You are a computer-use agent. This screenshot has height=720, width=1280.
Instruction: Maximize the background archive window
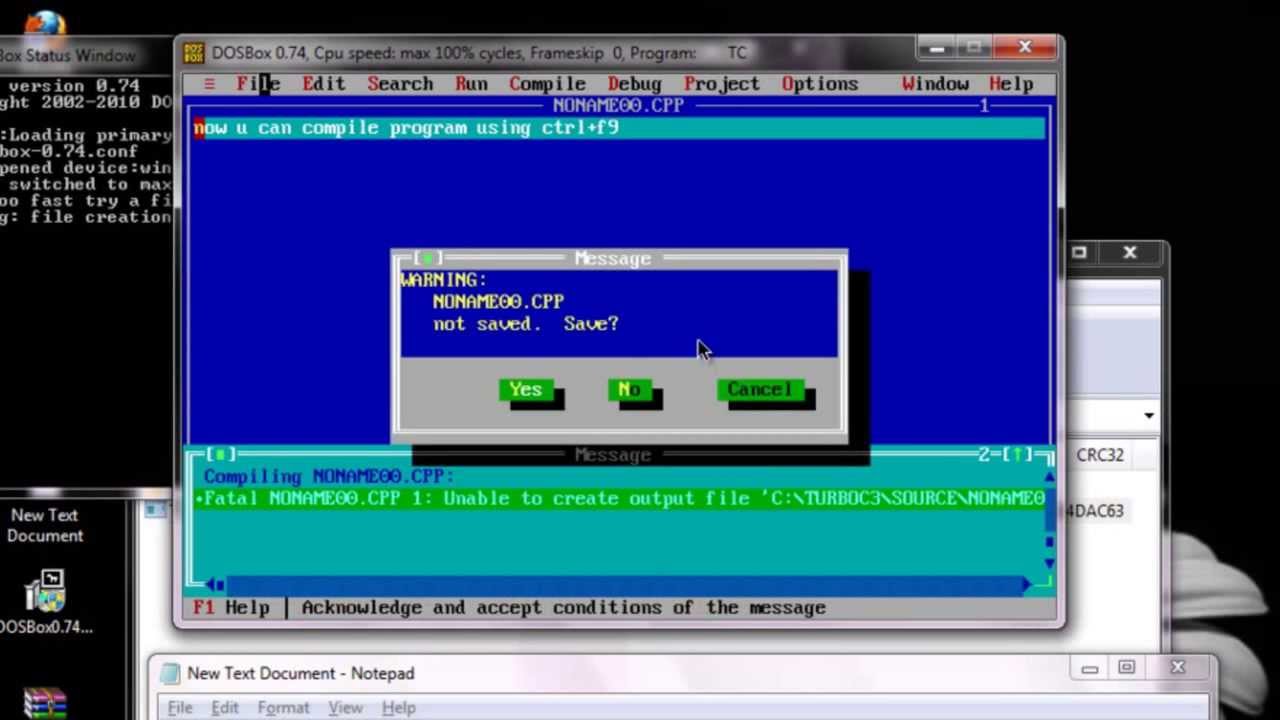coord(1079,253)
